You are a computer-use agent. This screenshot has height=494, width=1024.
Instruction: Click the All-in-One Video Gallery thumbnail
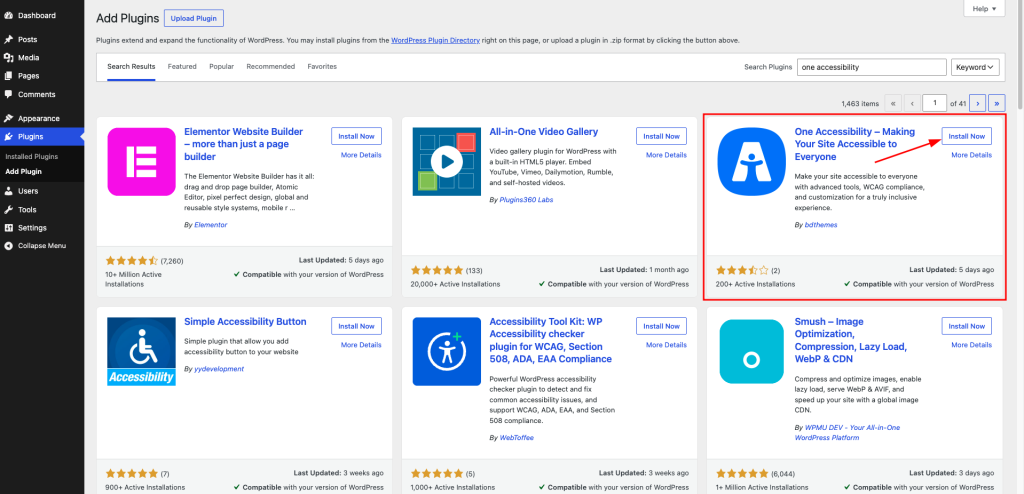447,161
